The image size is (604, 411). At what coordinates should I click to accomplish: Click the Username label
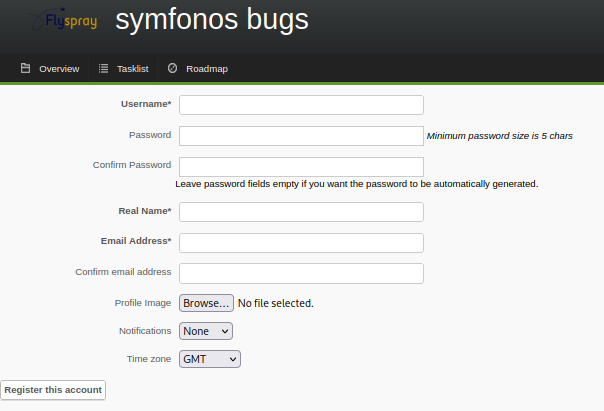[x=146, y=104]
